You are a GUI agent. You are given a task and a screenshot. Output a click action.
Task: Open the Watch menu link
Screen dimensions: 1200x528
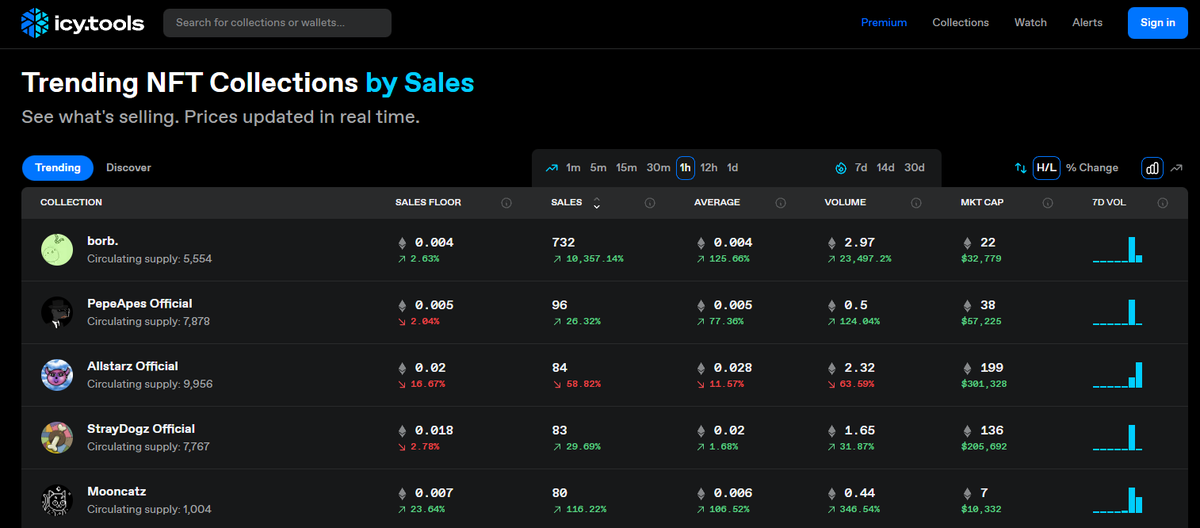coord(1031,22)
